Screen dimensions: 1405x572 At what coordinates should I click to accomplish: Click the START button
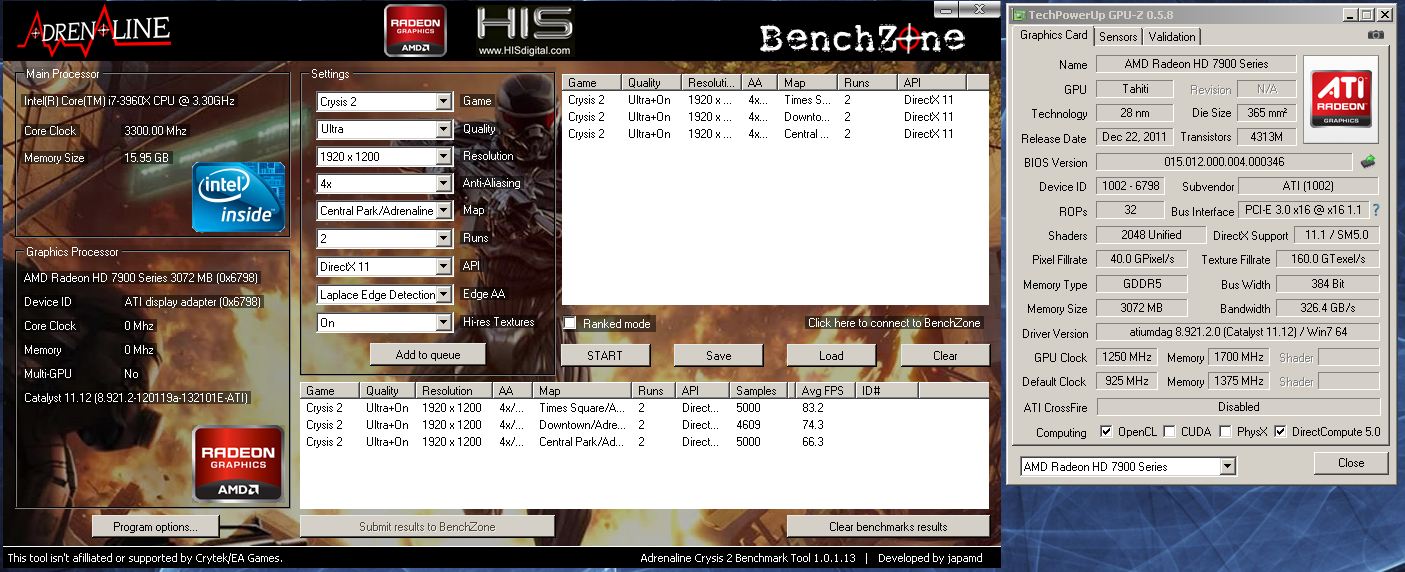click(604, 356)
